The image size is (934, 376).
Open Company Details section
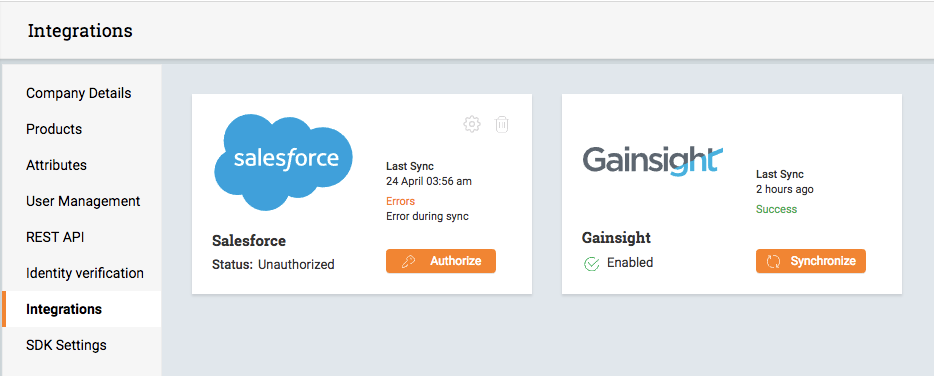(81, 94)
